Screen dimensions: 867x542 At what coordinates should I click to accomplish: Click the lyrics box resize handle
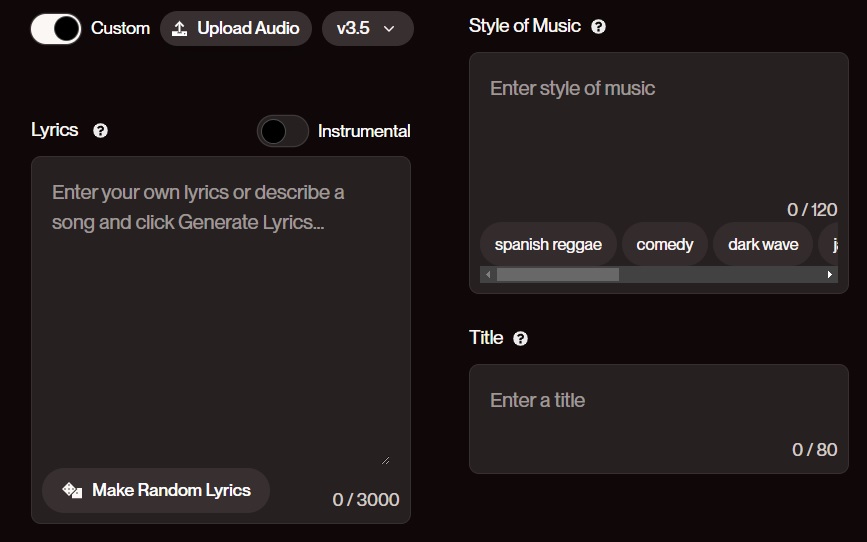(385, 460)
